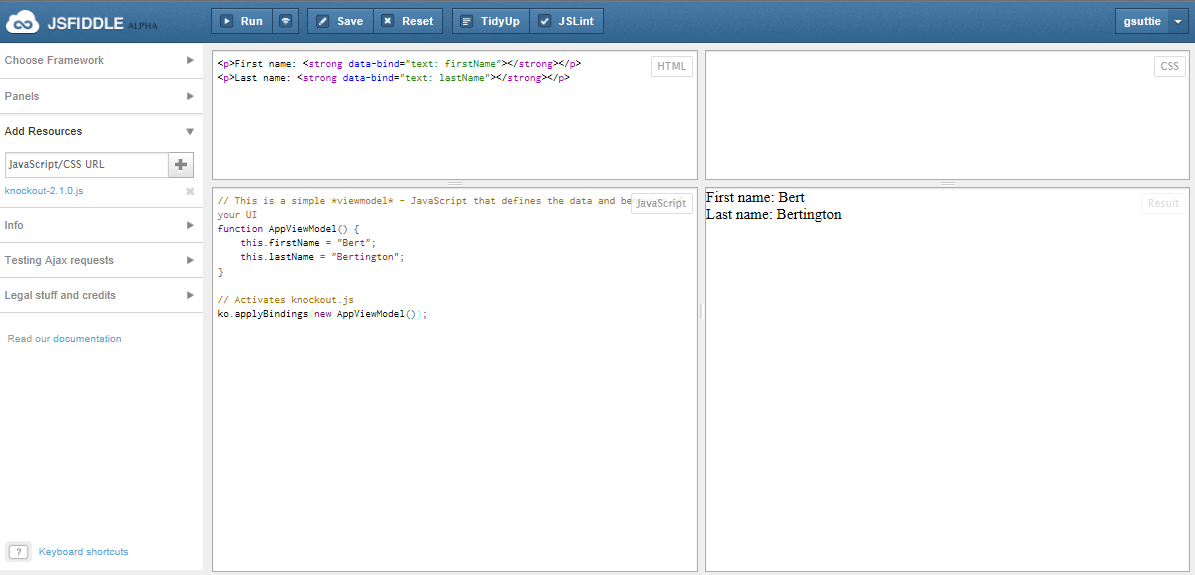Click the ko.applyBindings code line
Screen dimensions: 1195x575
tap(322, 314)
